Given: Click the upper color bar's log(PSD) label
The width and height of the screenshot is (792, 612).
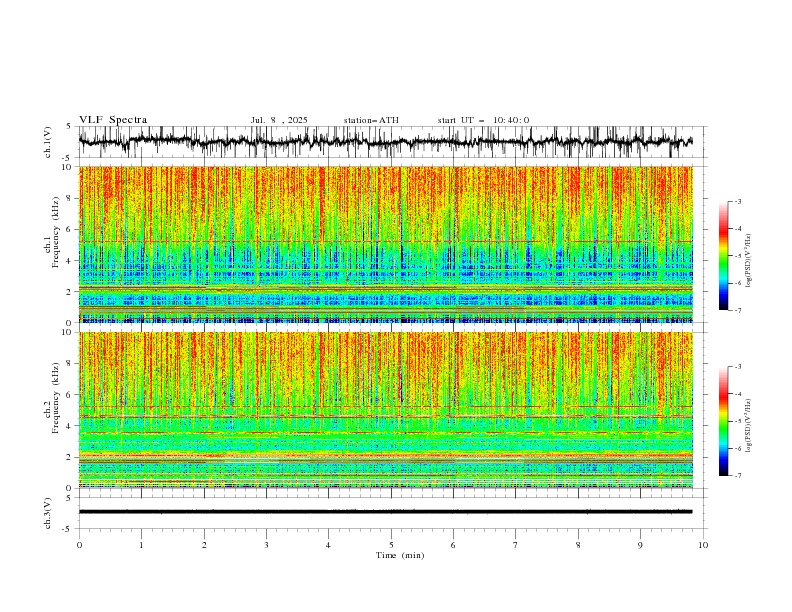Looking at the screenshot, I should coord(748,261).
